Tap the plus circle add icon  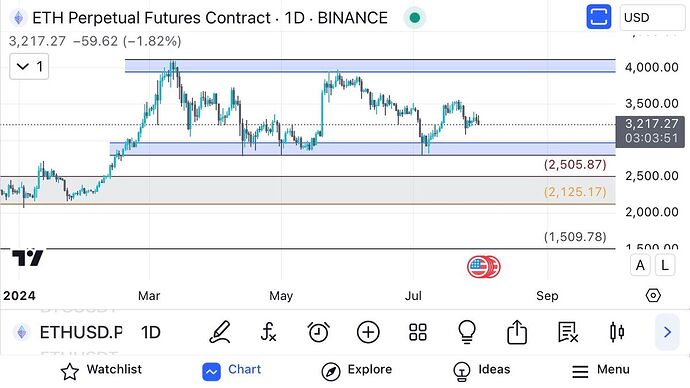(368, 332)
